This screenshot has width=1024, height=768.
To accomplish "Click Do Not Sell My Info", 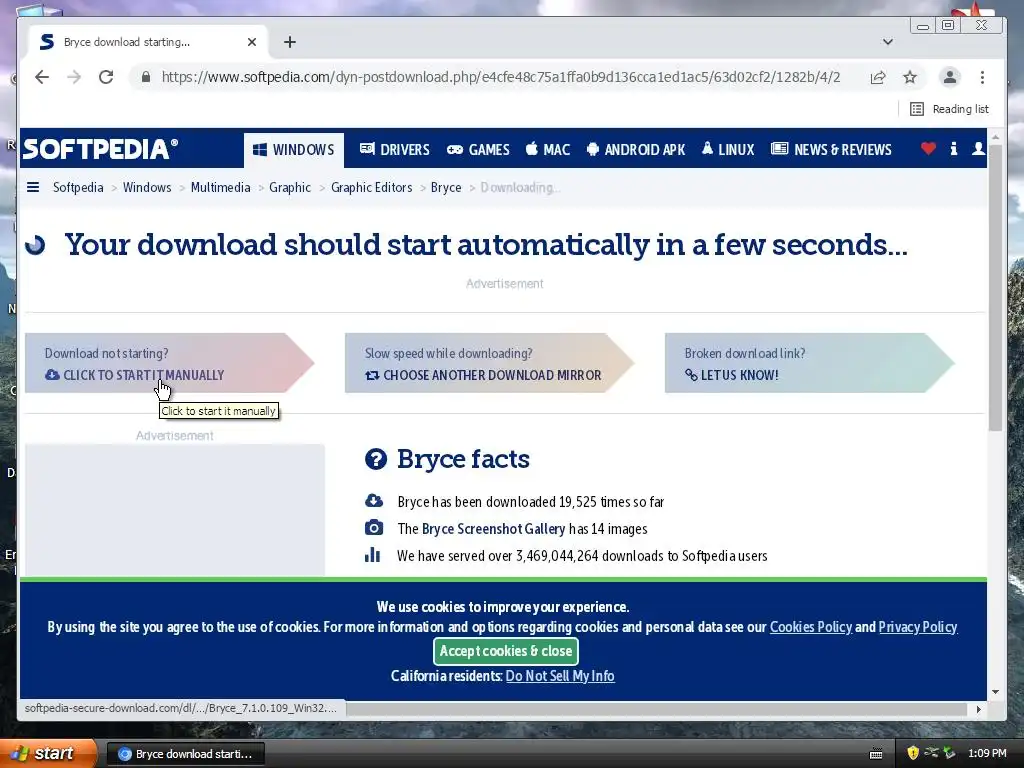I will coord(560,676).
